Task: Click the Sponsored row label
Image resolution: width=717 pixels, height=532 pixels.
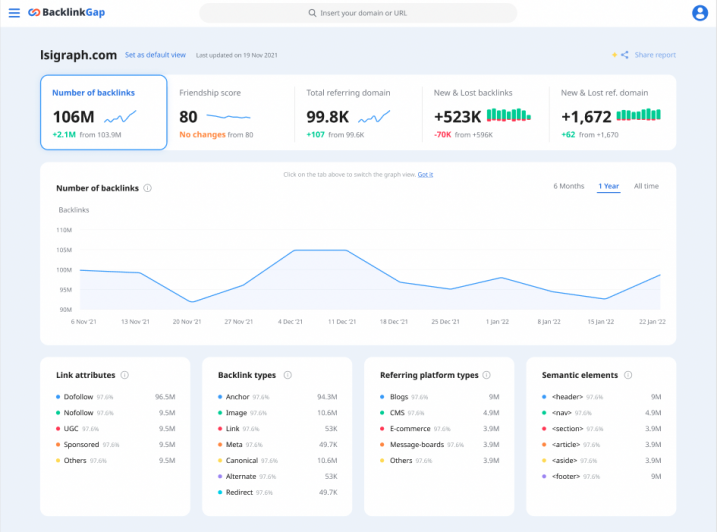Action: coord(81,445)
